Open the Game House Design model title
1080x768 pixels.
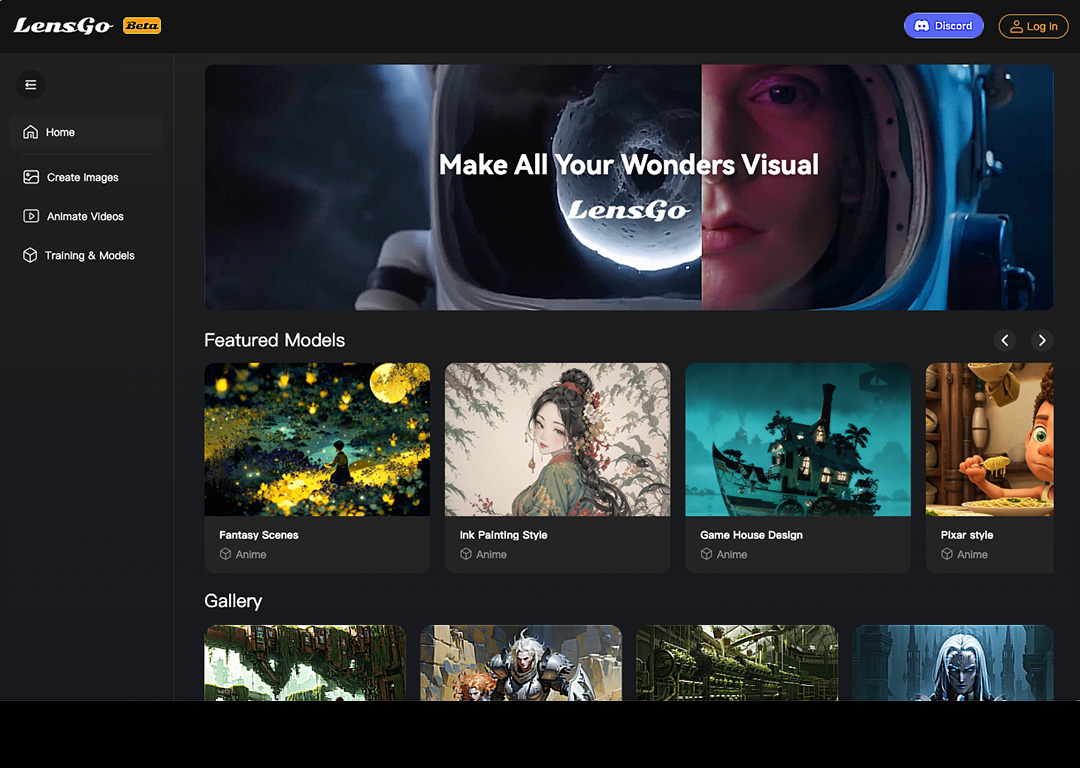tap(751, 535)
